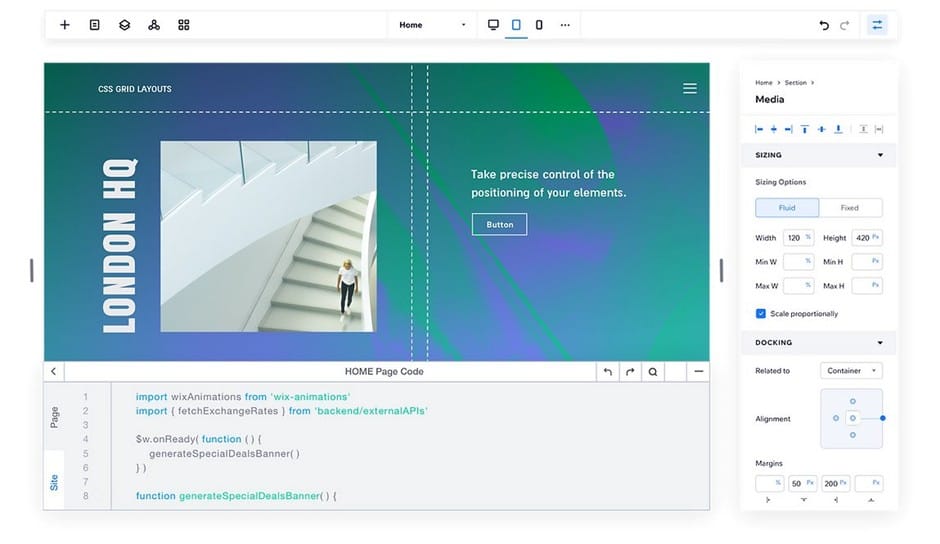Click the Add element plus icon
The height and width of the screenshot is (544, 940).
[x=65, y=25]
